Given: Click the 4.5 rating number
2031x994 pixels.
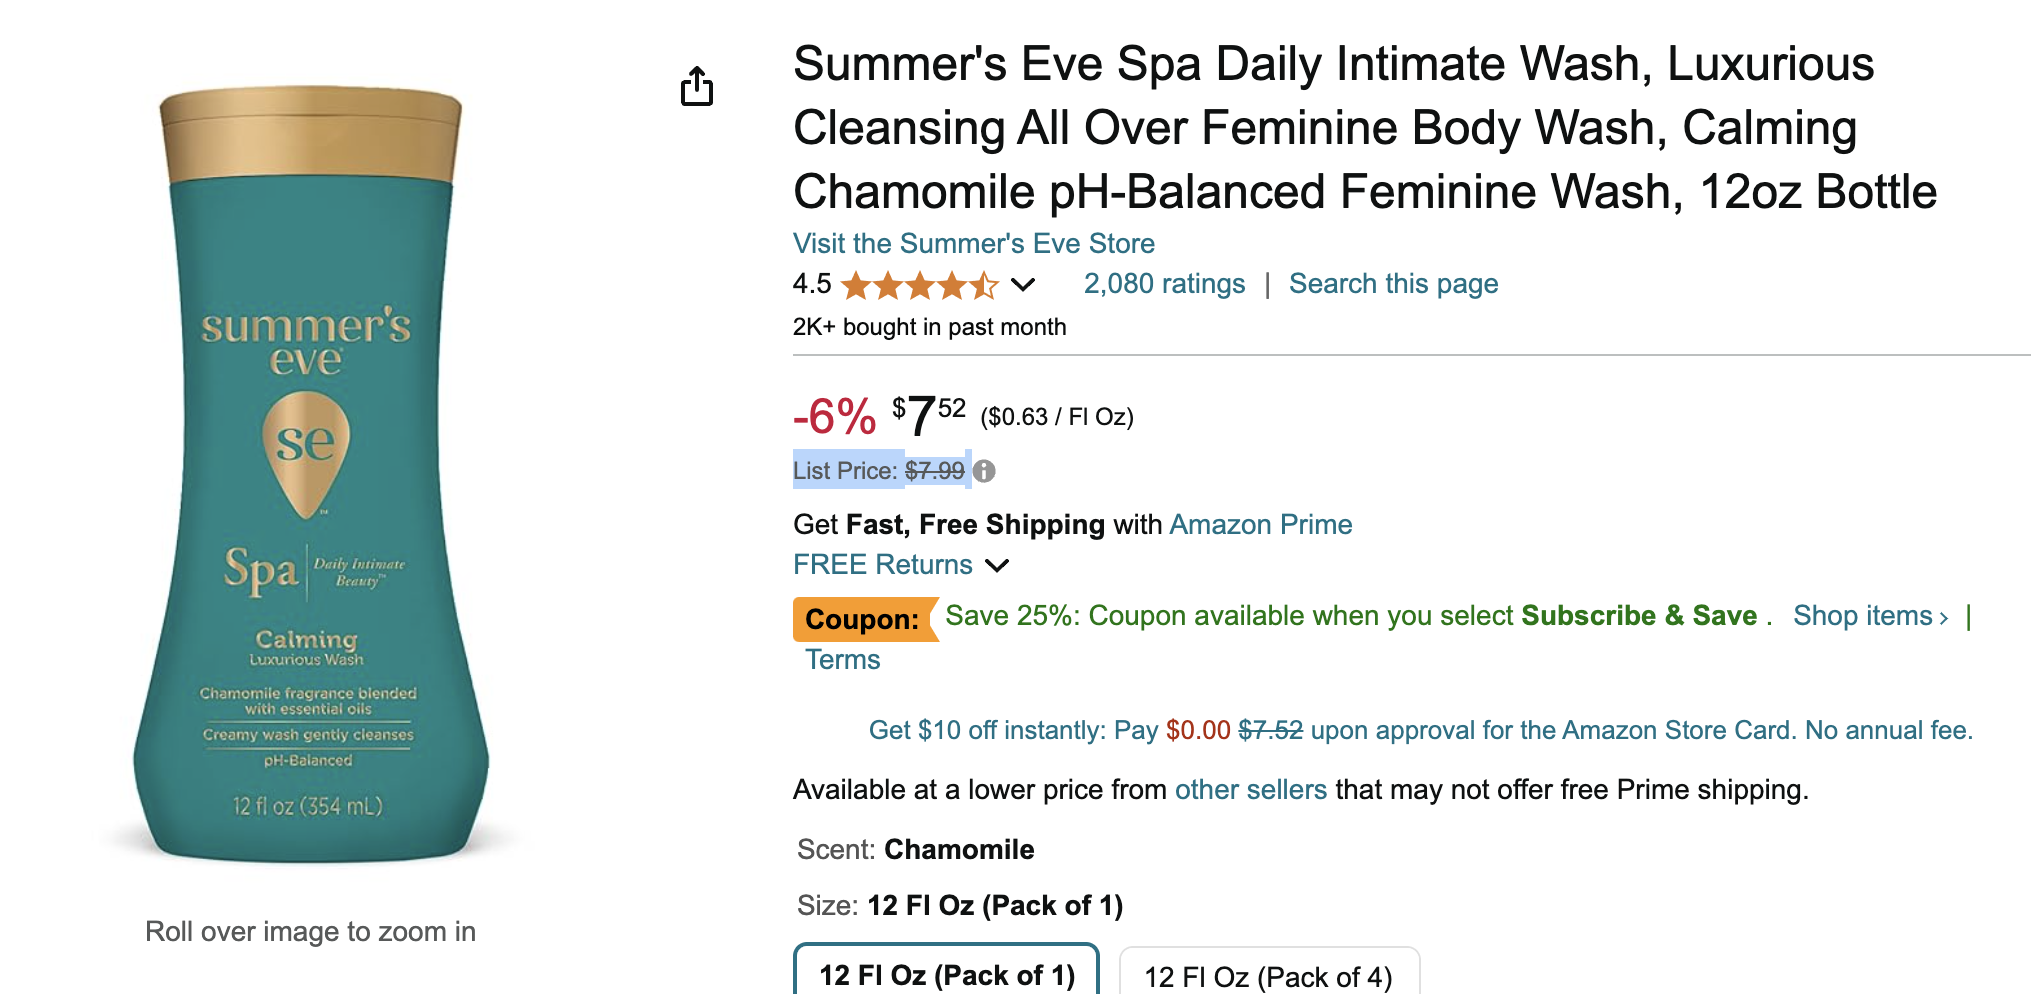Looking at the screenshot, I should pyautogui.click(x=811, y=284).
